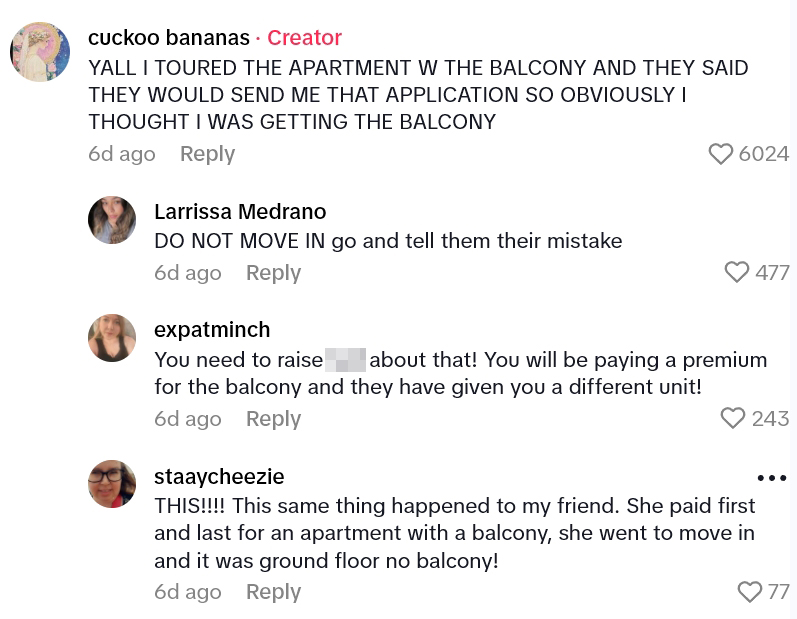The image size is (797, 619).
Task: Click the Creator badge label
Action: [304, 38]
